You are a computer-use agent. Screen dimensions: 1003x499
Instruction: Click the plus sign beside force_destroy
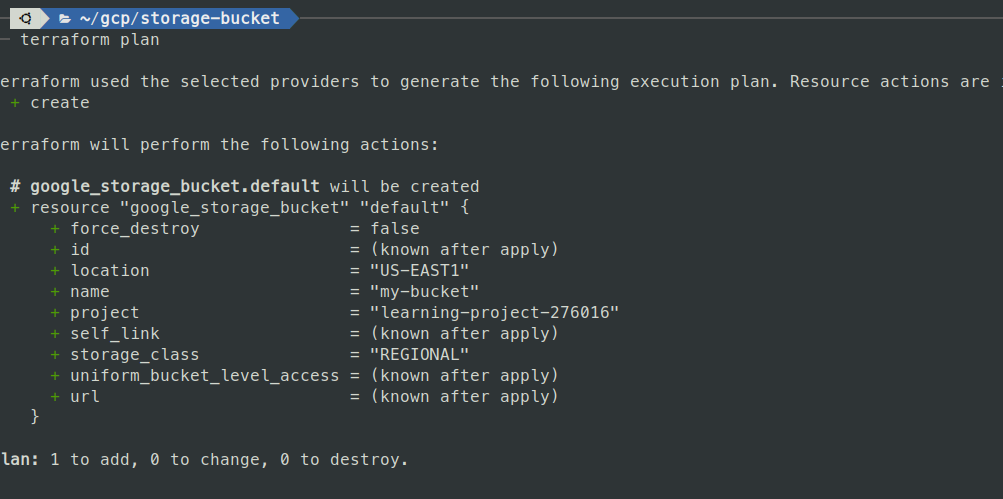coord(55,229)
